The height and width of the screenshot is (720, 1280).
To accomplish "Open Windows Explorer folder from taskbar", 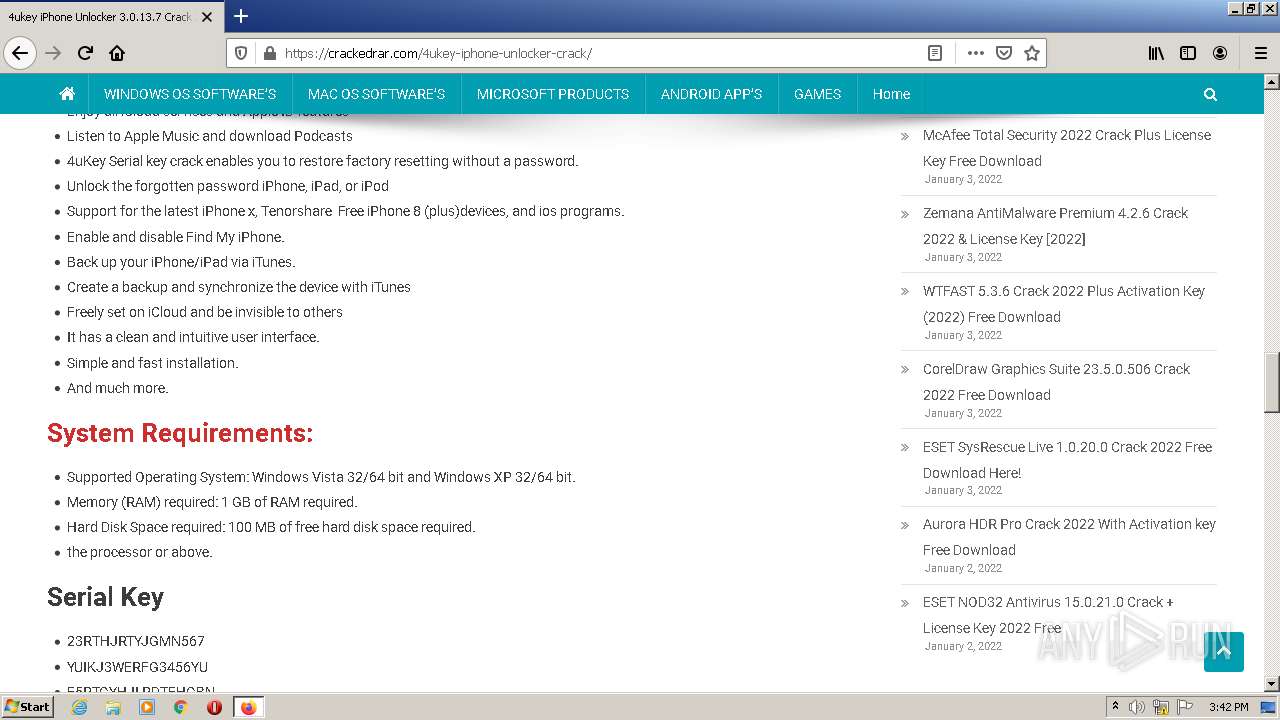I will pos(113,707).
